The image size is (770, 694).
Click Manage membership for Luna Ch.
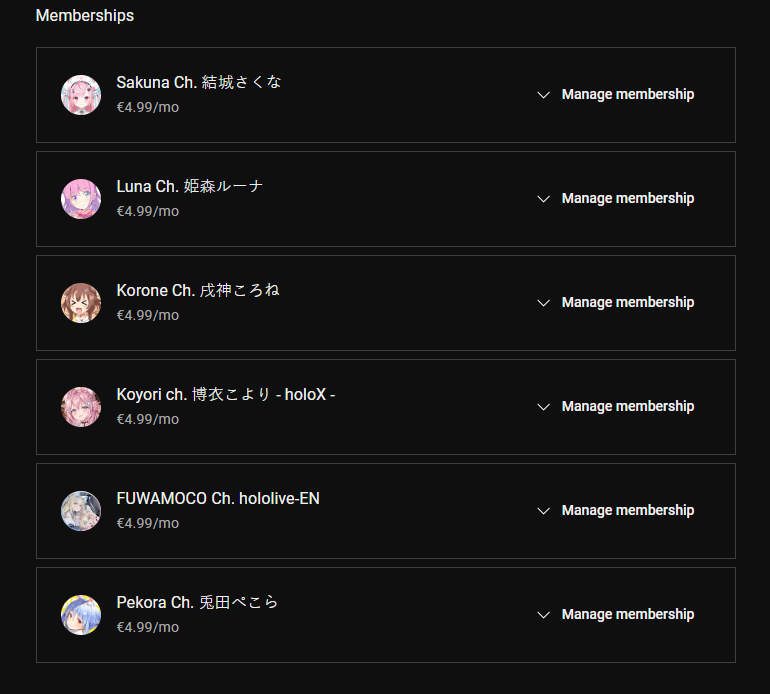click(x=628, y=198)
